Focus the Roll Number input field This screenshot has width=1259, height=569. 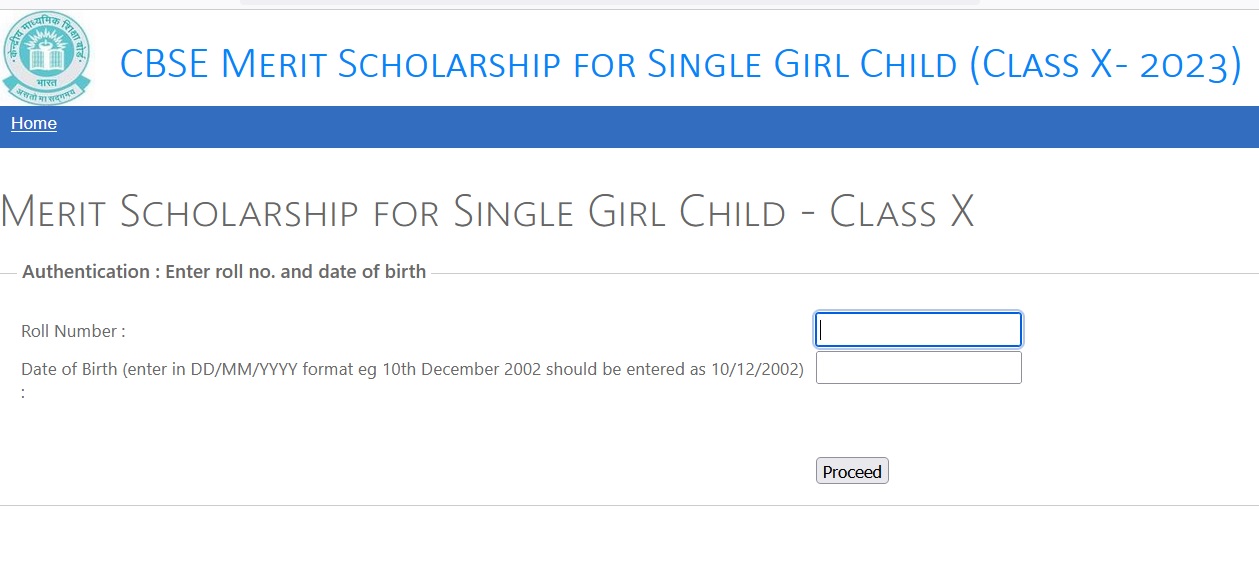[x=918, y=330]
